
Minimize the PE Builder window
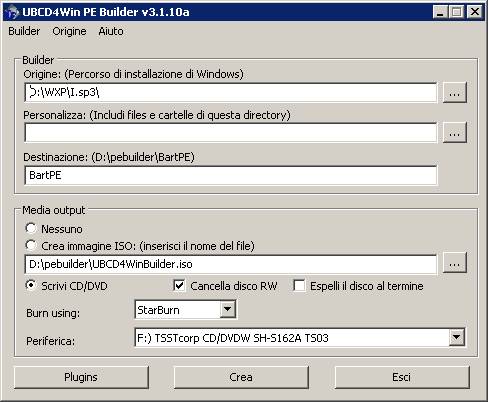click(x=440, y=12)
